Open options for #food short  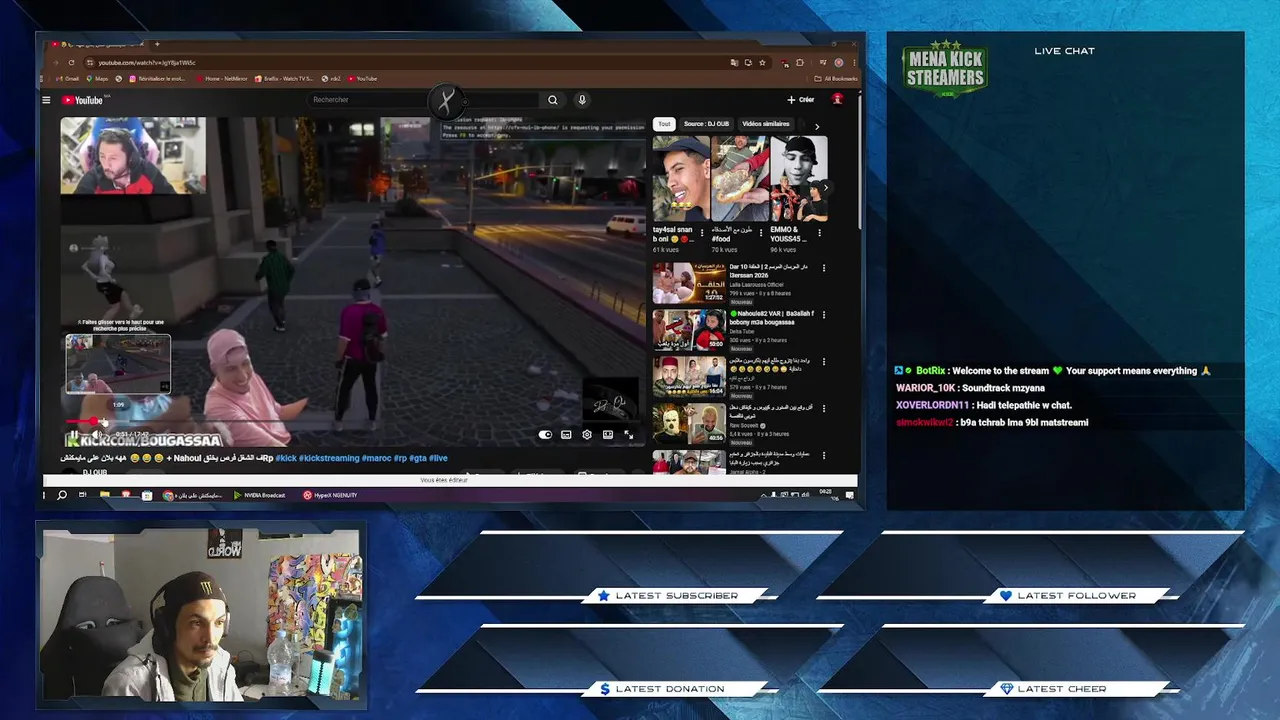[761, 233]
